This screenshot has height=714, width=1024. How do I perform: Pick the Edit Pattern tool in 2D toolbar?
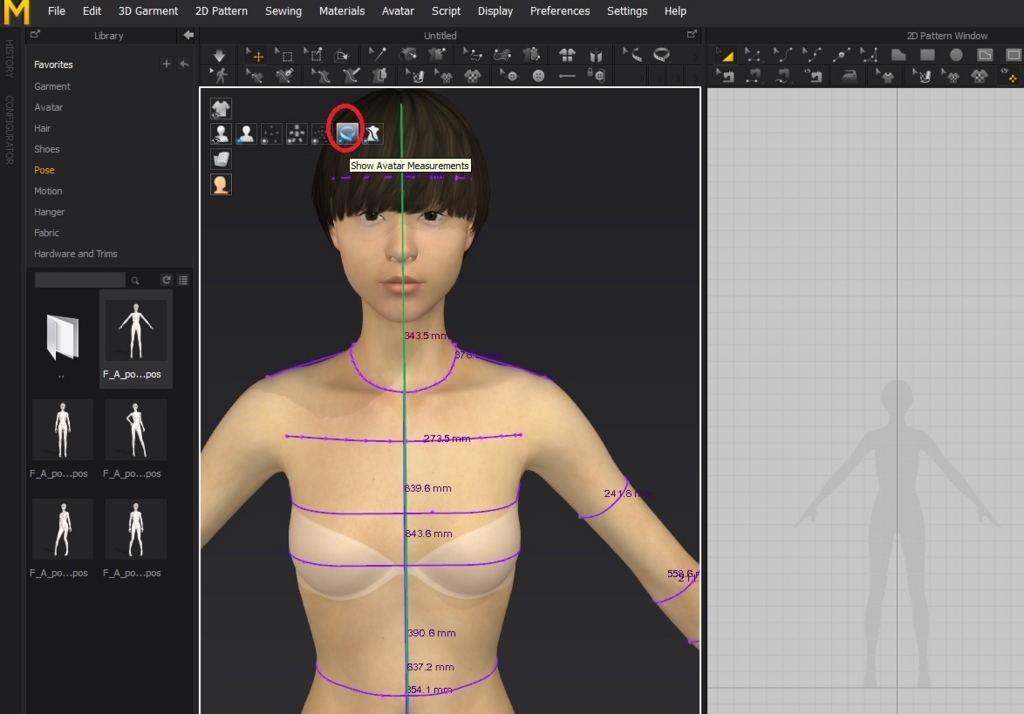coord(754,56)
